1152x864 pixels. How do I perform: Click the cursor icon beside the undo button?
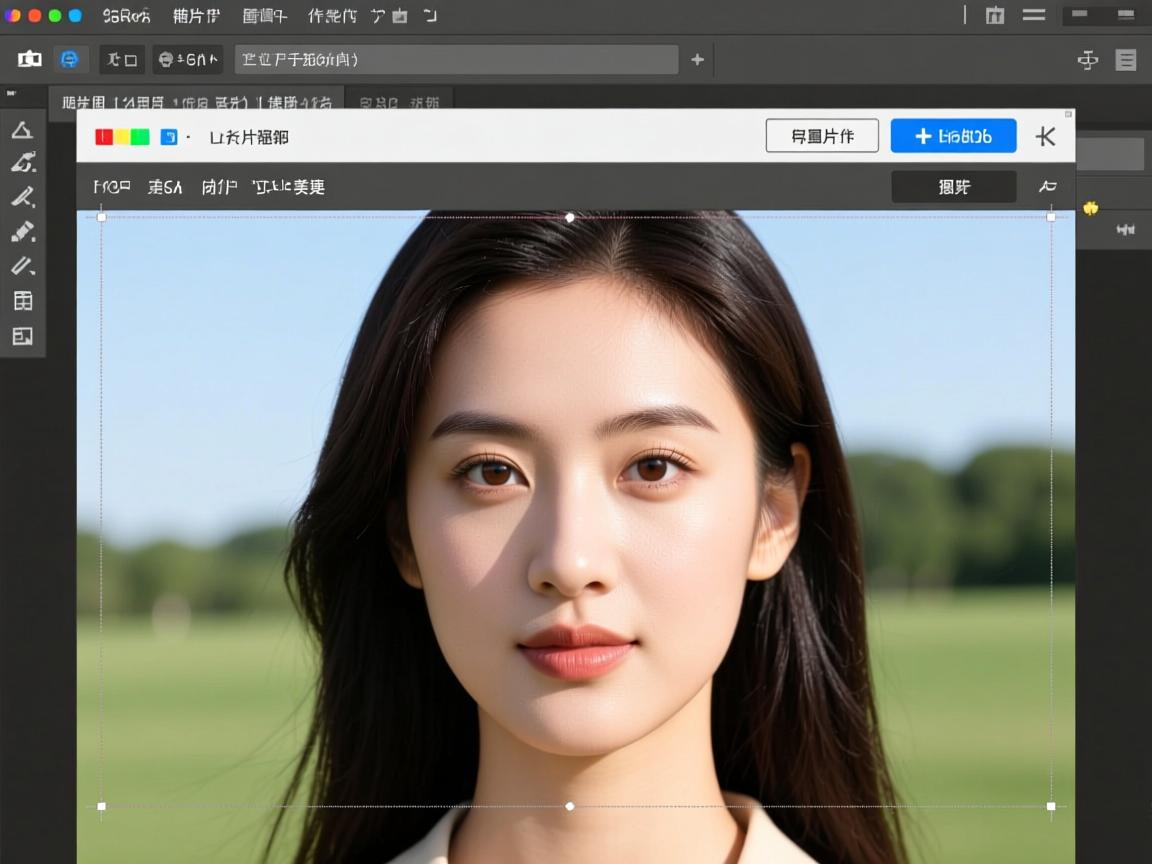[1046, 186]
